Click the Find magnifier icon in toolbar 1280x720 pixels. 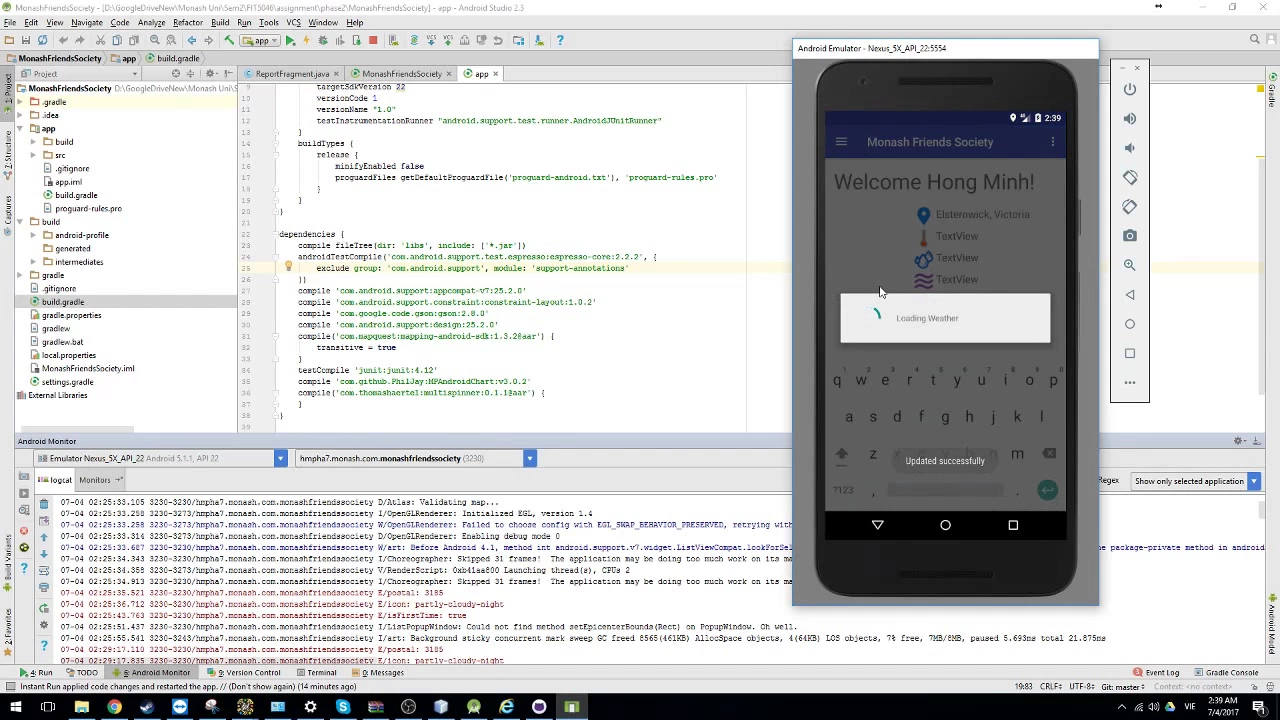(x=155, y=40)
